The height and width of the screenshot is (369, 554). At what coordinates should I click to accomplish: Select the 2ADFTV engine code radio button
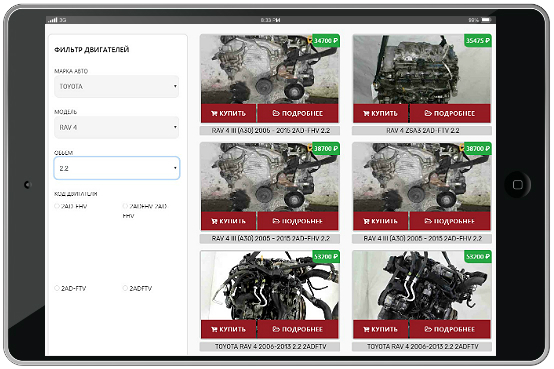(125, 288)
